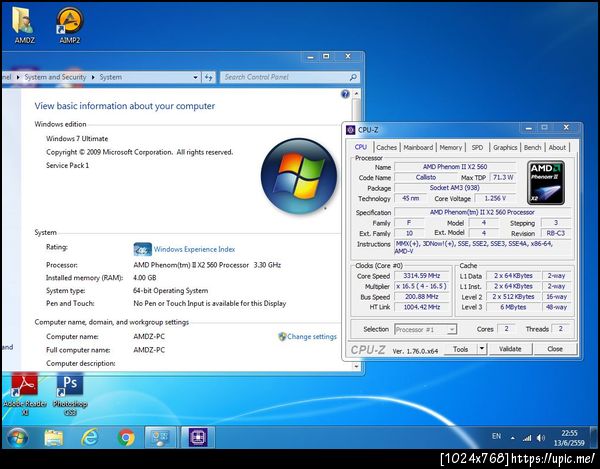The height and width of the screenshot is (469, 600).
Task: Click the Change settings link
Action: tap(312, 337)
